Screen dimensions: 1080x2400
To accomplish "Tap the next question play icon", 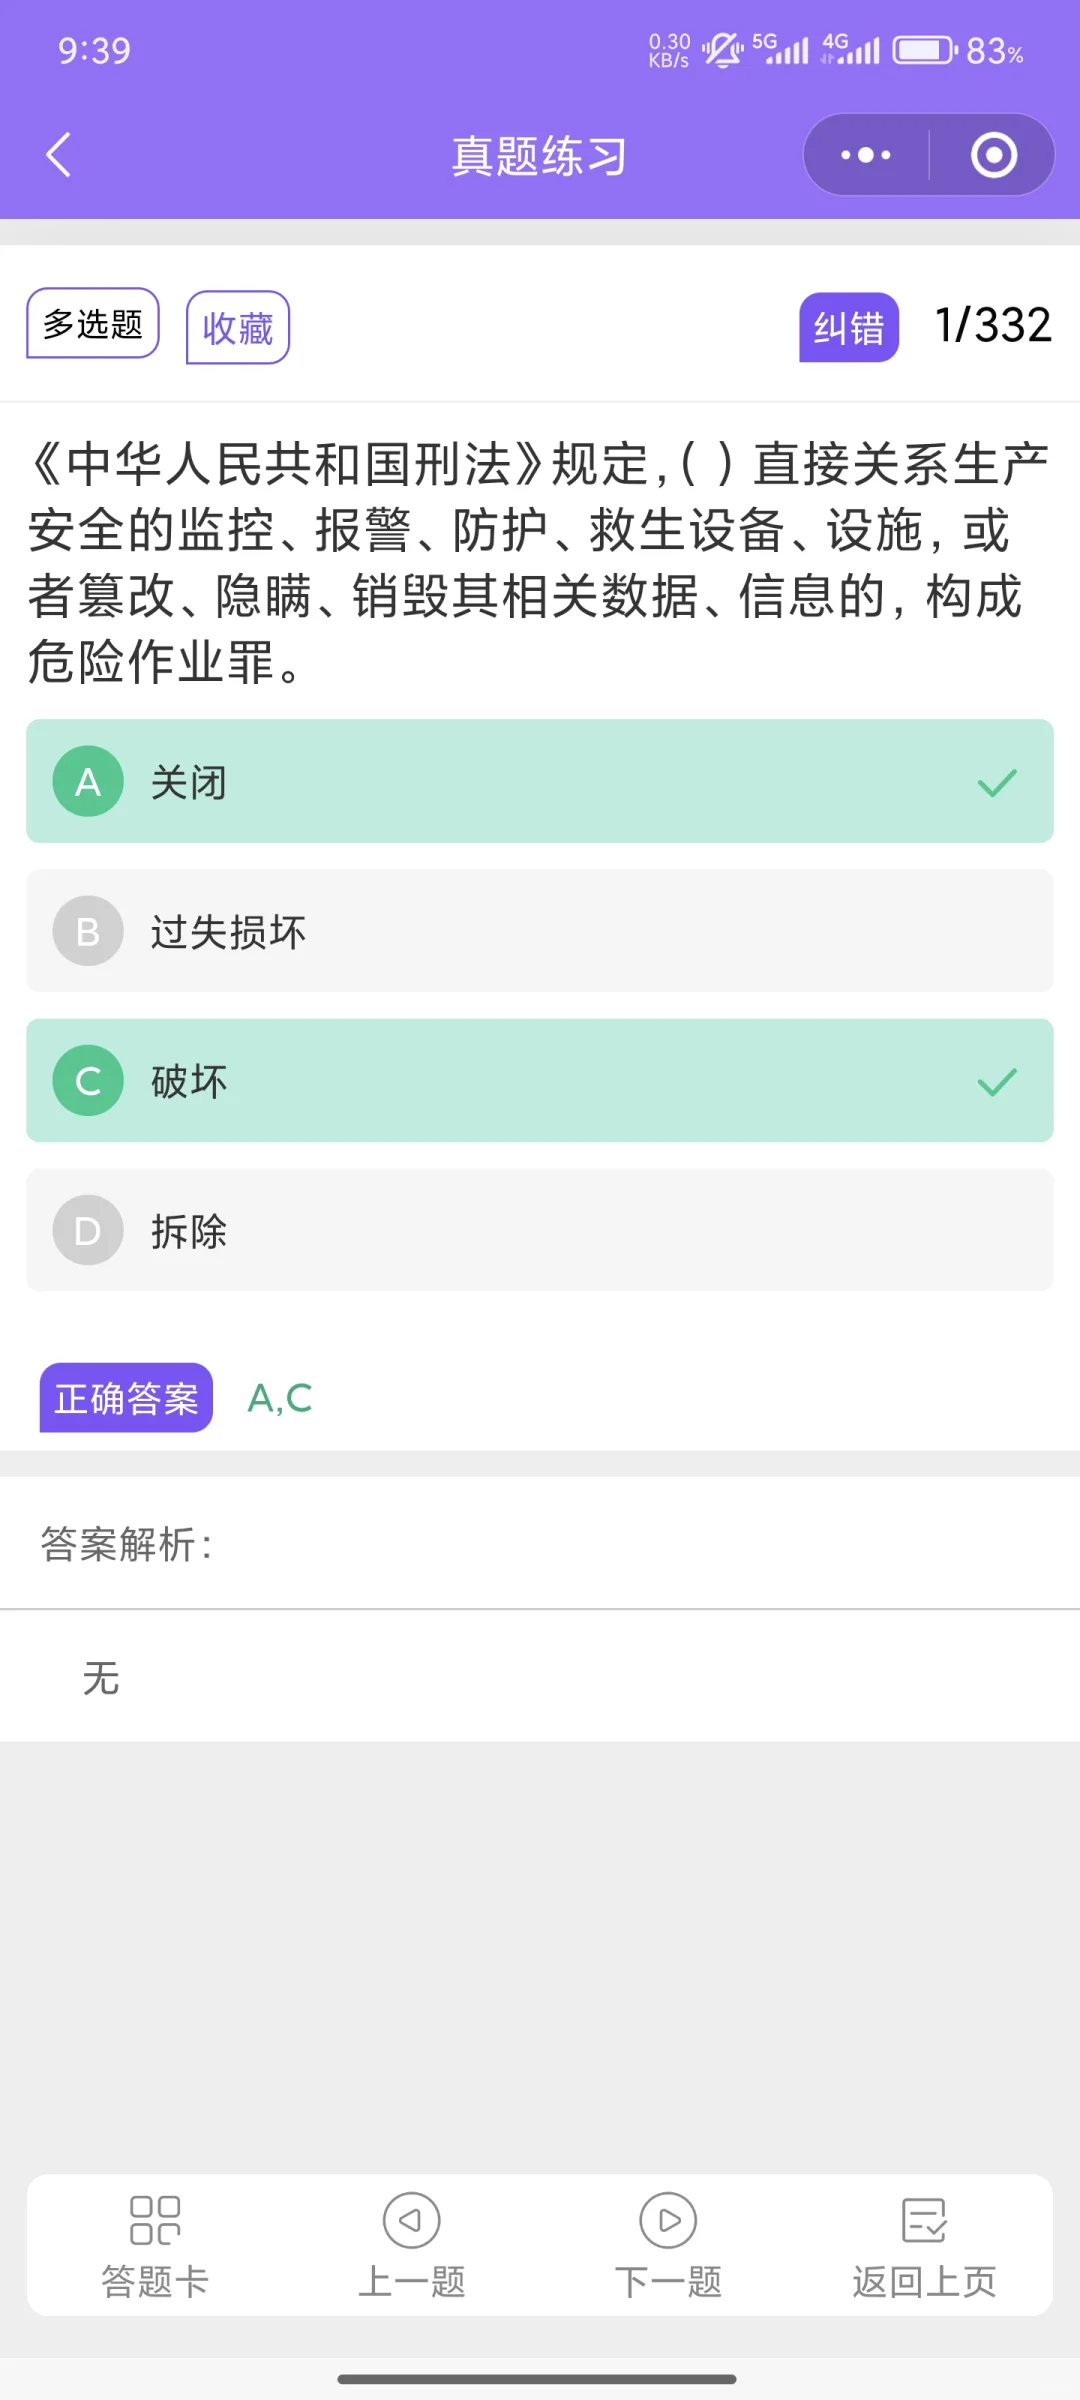I will click(x=668, y=2220).
